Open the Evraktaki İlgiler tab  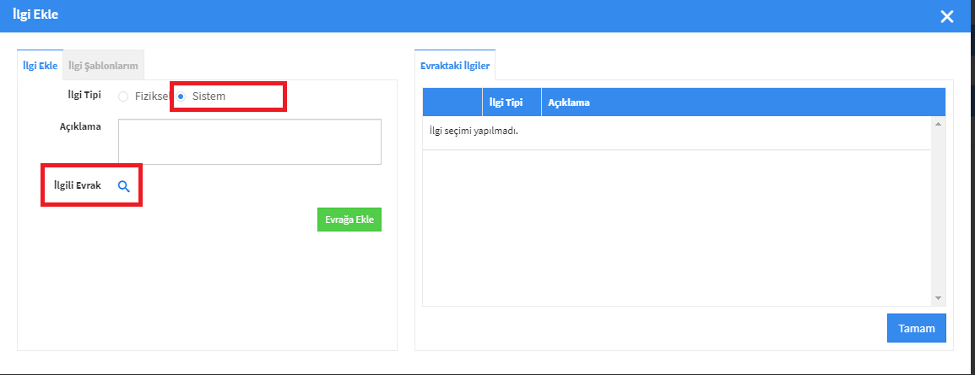click(455, 65)
